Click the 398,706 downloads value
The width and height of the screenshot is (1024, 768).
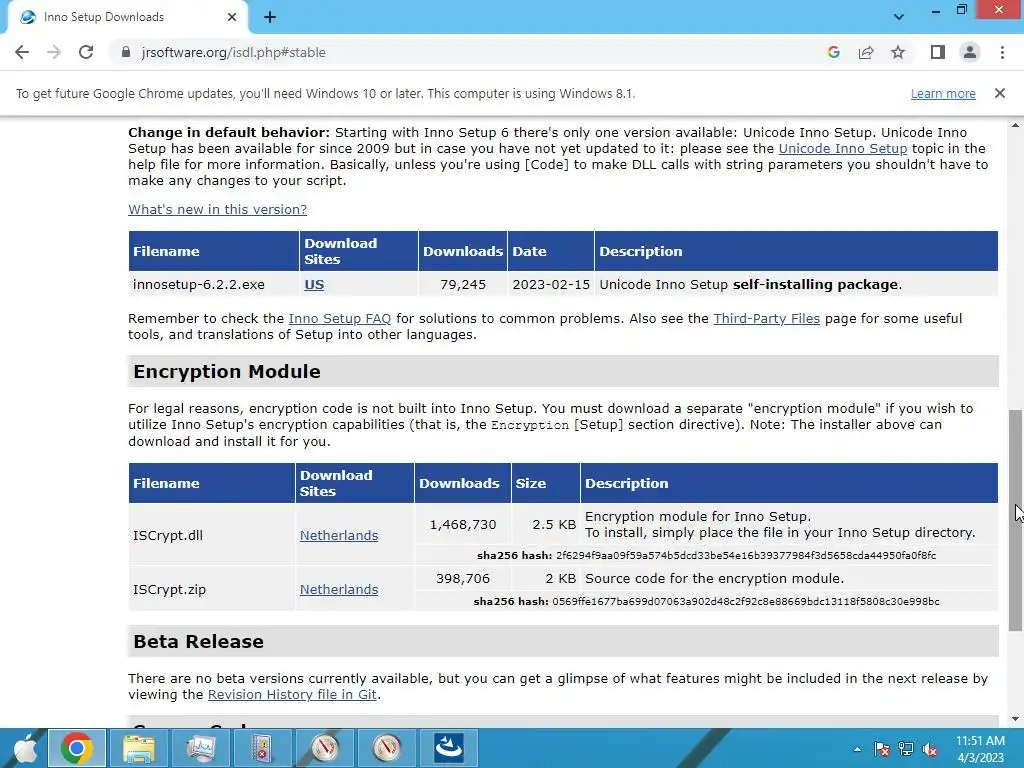pyautogui.click(x=462, y=578)
